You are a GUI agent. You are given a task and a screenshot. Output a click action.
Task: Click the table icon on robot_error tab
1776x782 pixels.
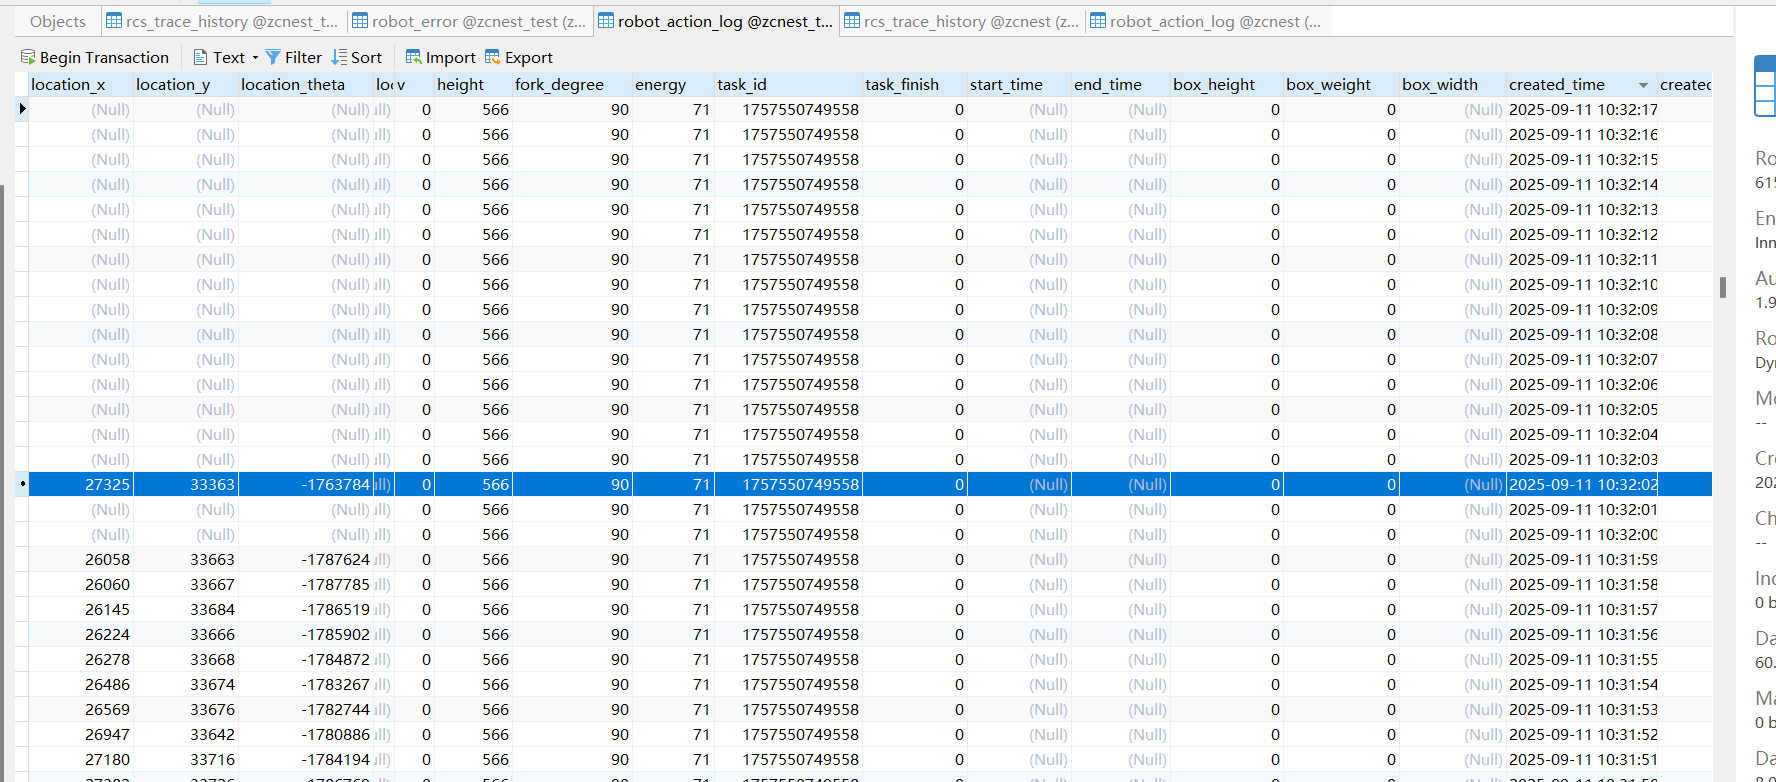[360, 21]
